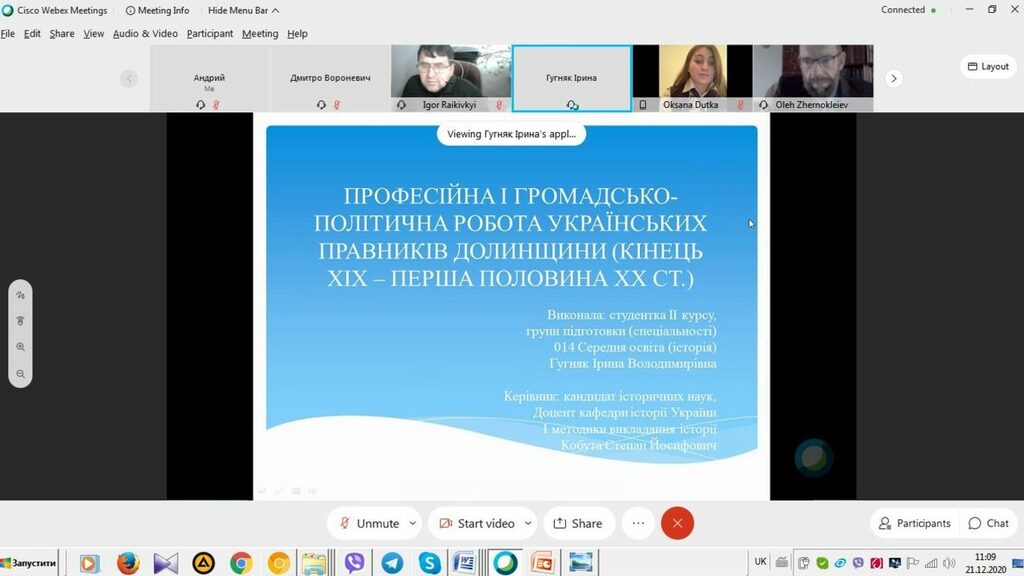Open the Meeting Info link
Image resolution: width=1024 pixels, height=576 pixels.
pos(157,10)
